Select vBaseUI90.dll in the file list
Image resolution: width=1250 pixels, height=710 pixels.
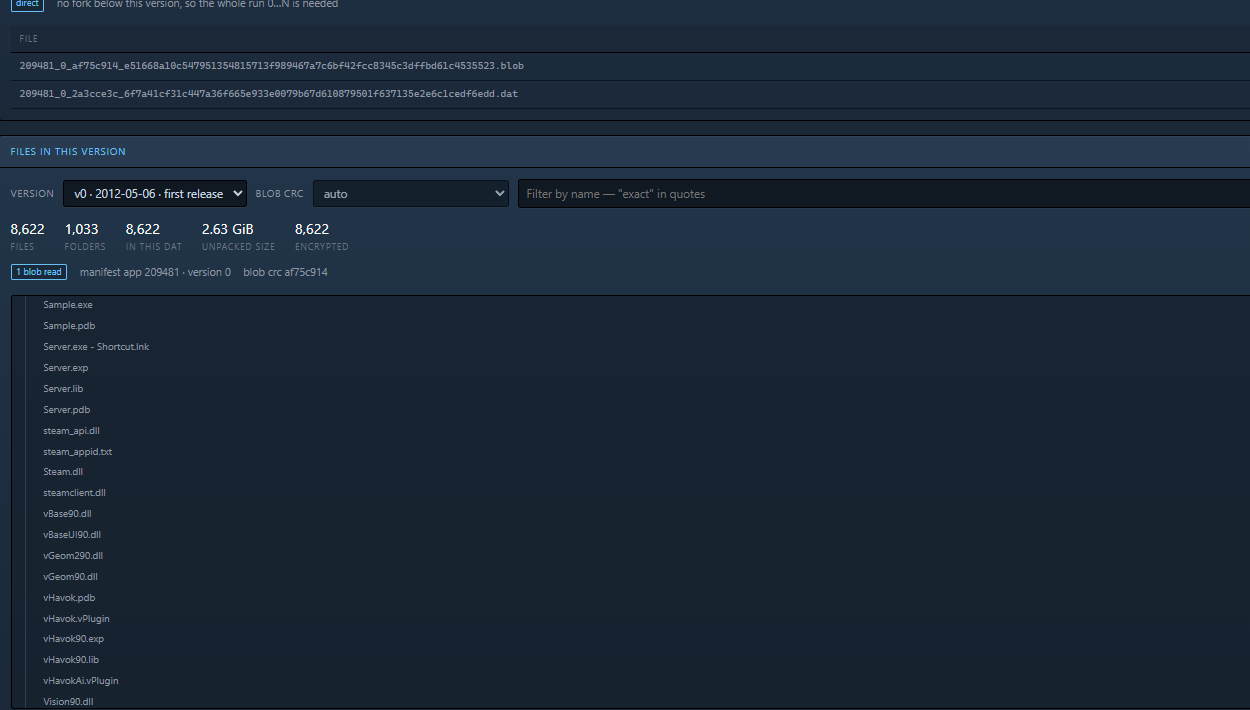[x=72, y=535]
